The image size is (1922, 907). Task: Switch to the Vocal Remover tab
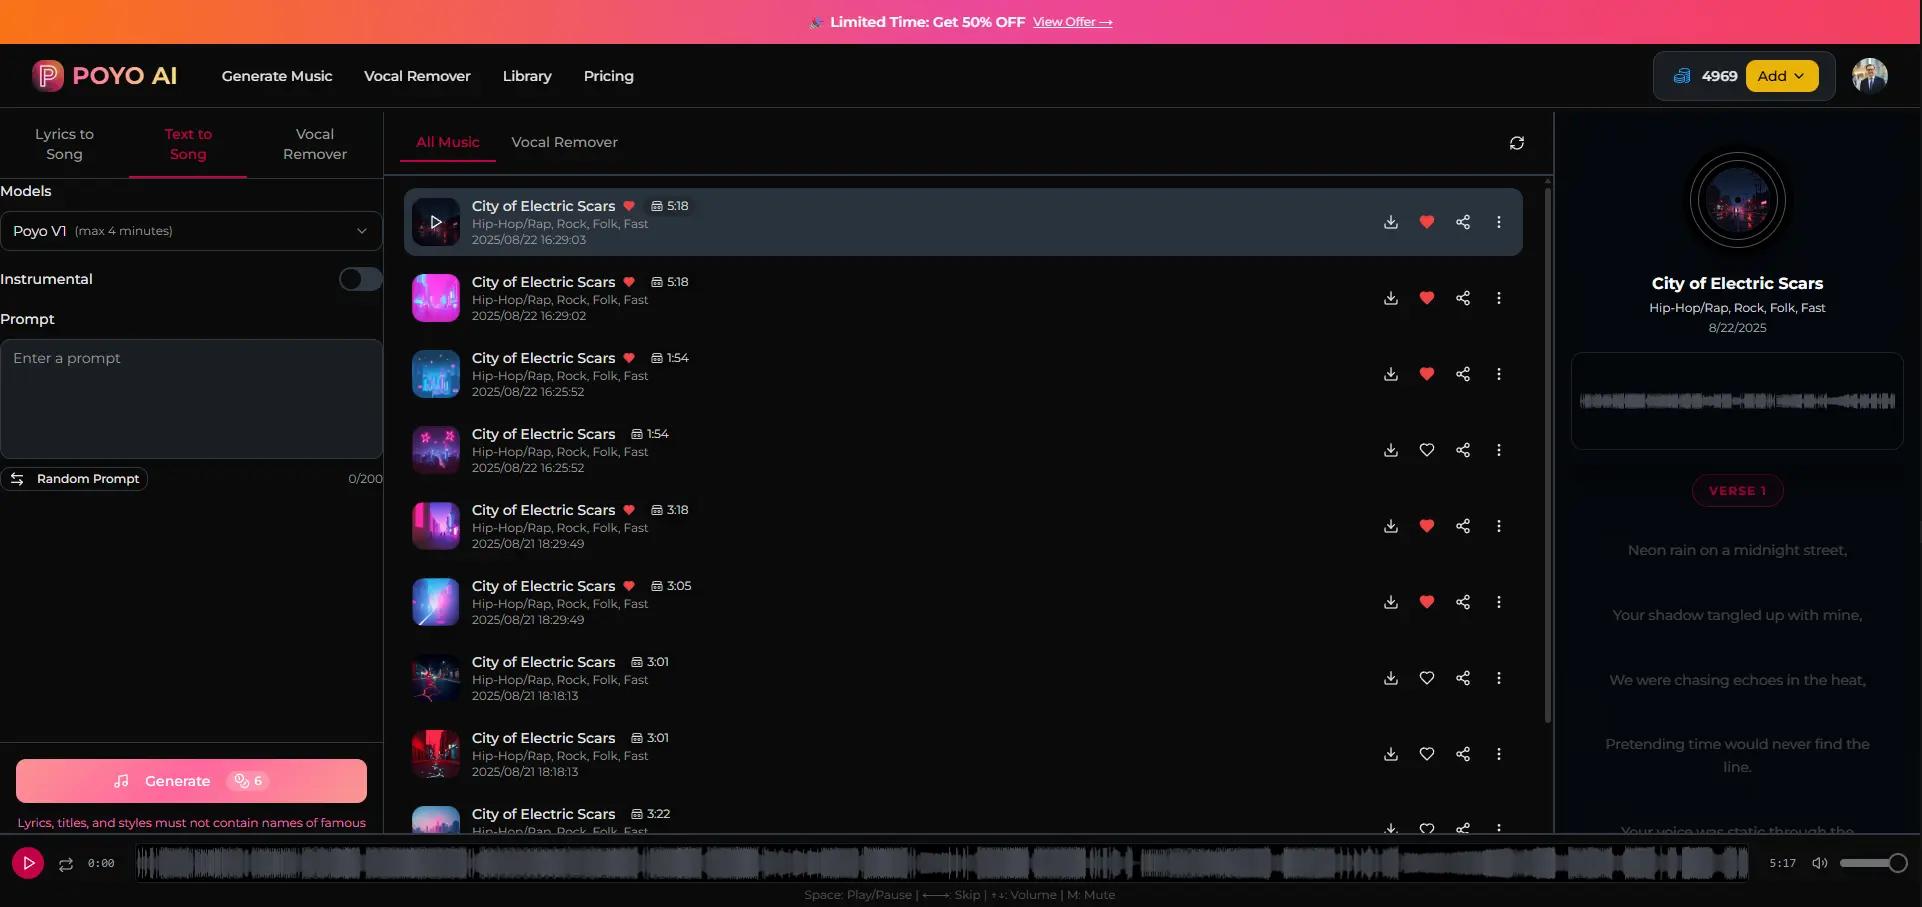564,142
